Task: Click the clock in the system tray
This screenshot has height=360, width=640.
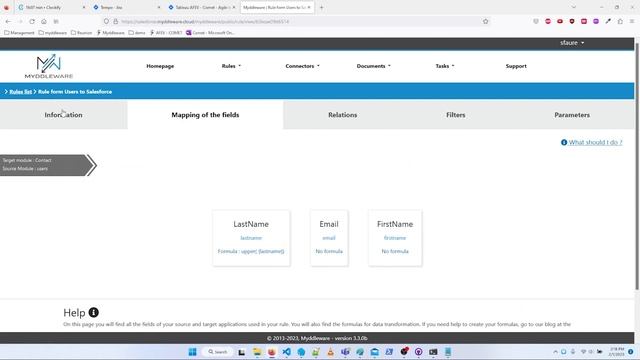Action: pos(616,352)
